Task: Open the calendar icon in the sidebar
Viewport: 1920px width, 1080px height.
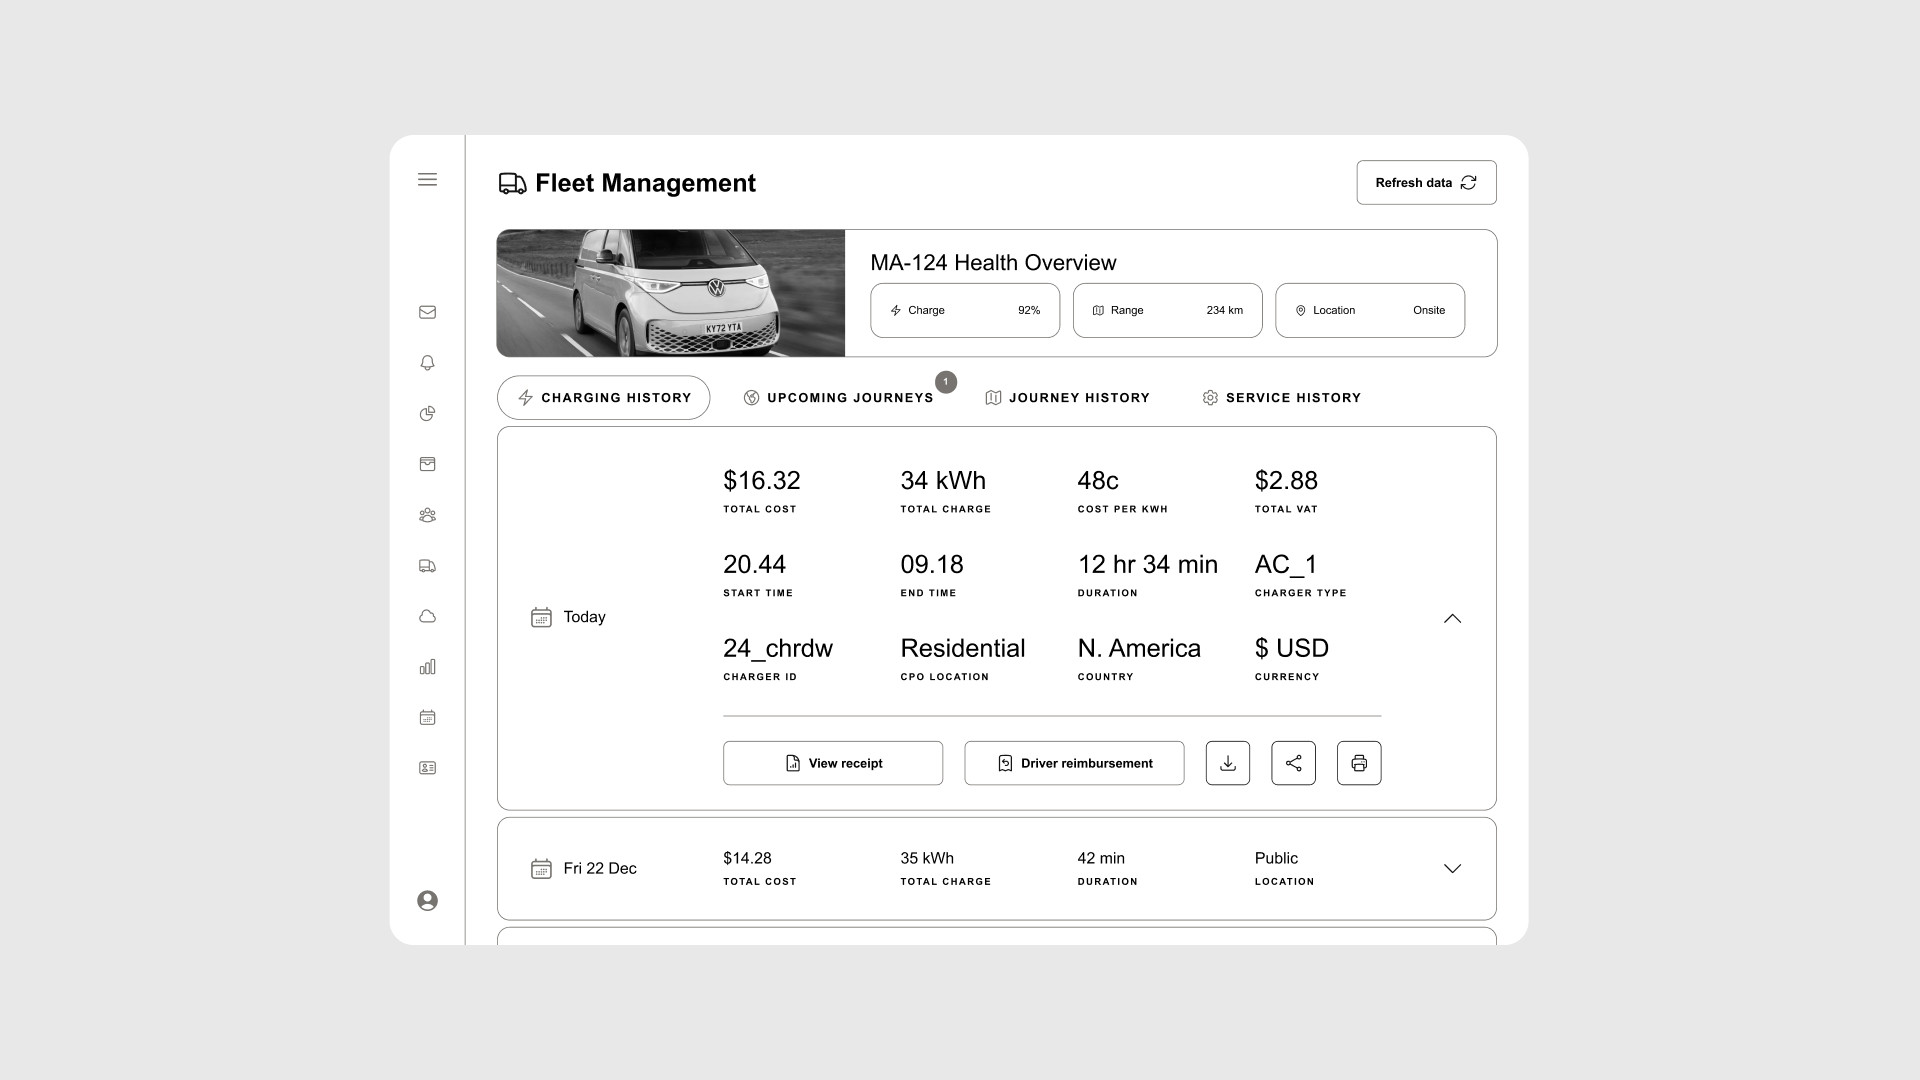Action: click(428, 717)
